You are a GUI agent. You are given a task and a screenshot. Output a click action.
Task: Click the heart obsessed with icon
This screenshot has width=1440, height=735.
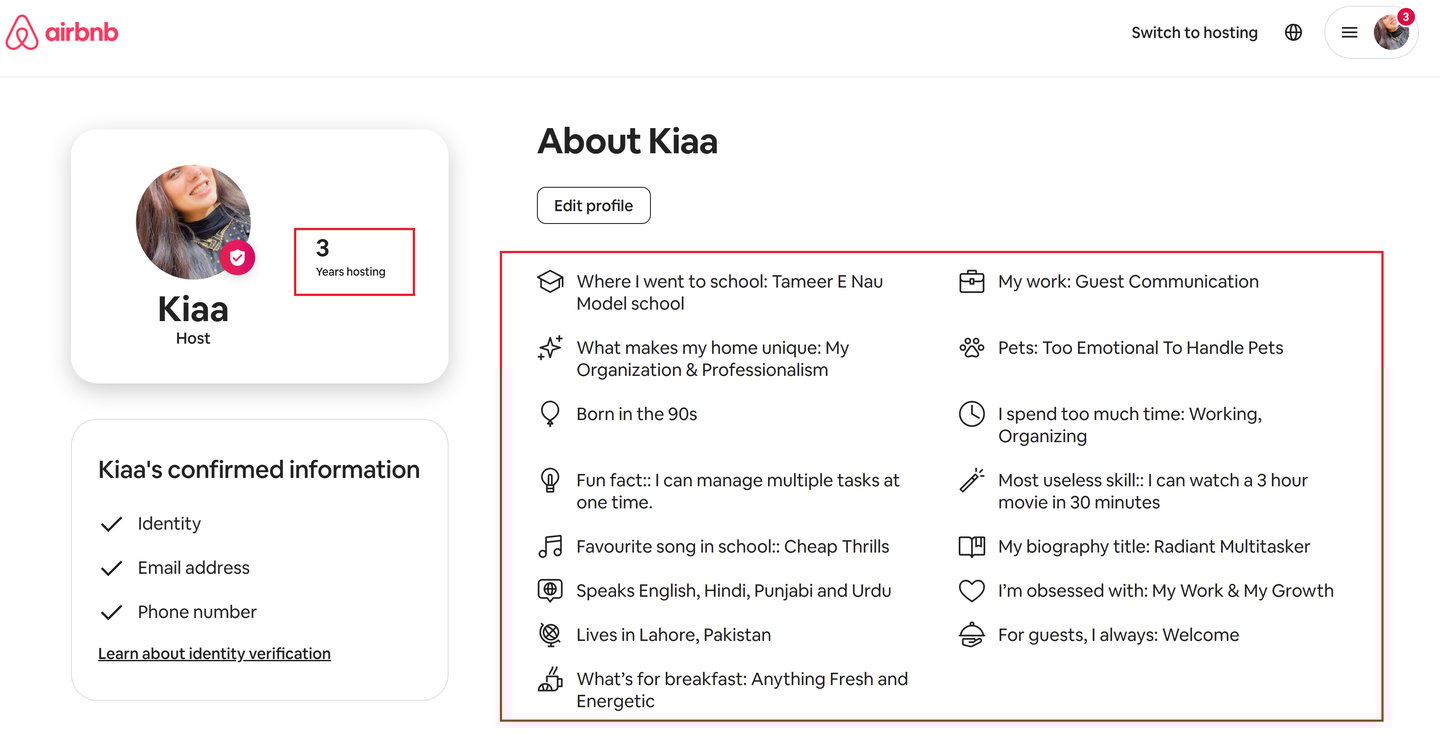(971, 591)
